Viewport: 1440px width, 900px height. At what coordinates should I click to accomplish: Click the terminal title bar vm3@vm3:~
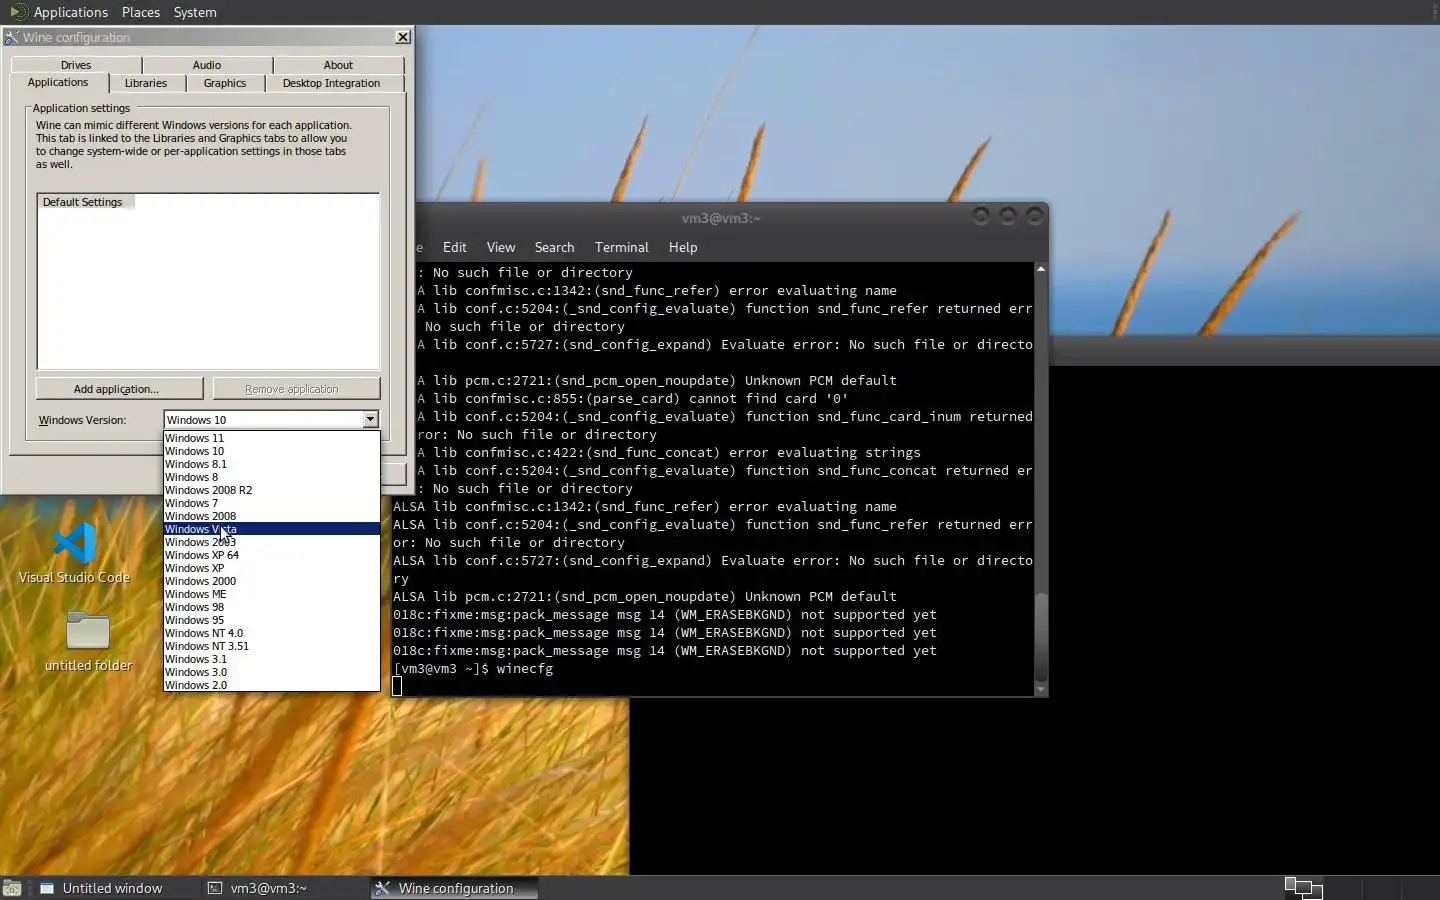(x=721, y=218)
